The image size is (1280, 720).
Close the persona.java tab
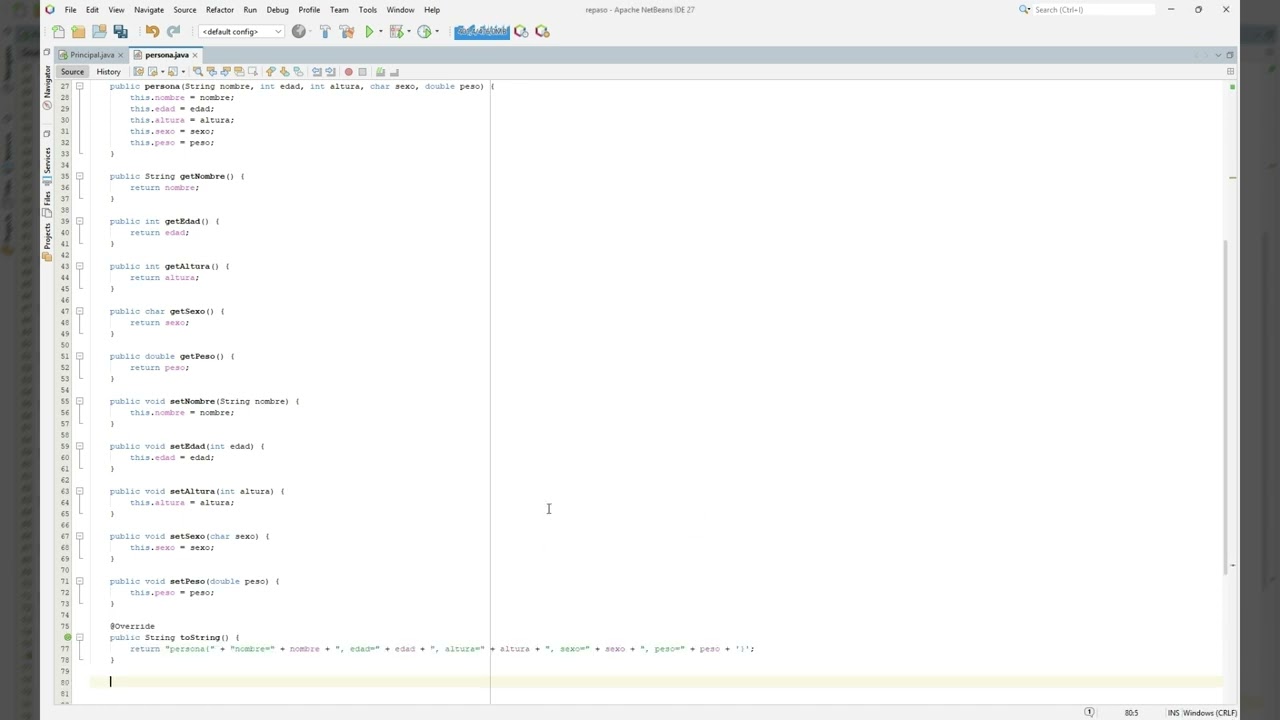(196, 55)
